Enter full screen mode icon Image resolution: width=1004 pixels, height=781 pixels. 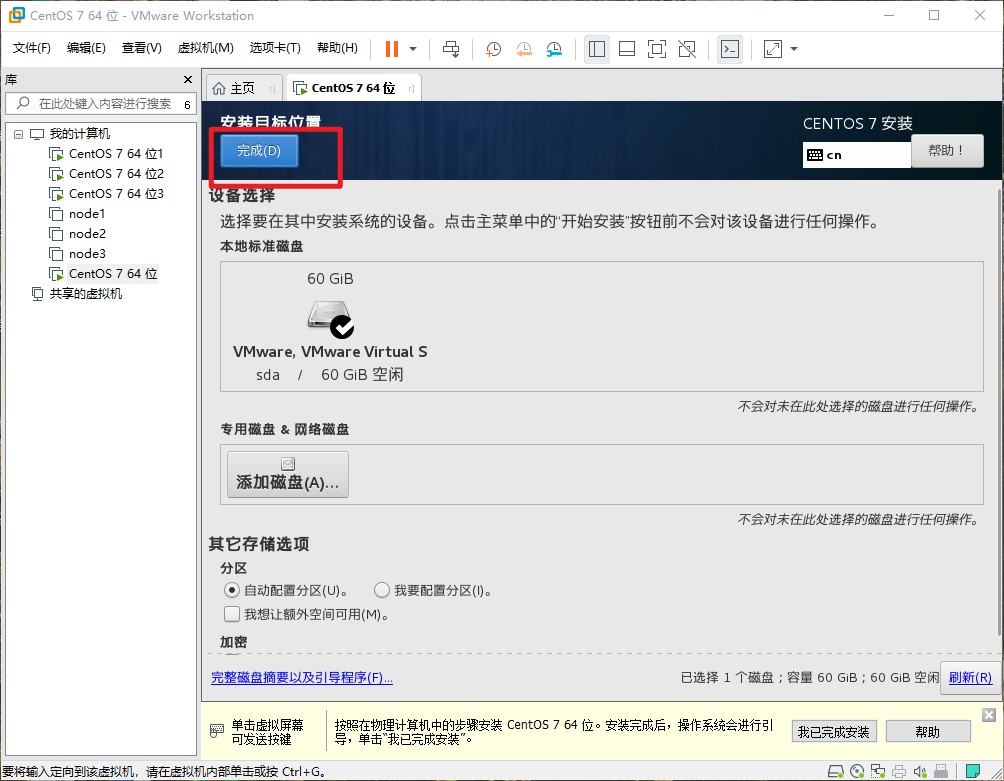pos(657,49)
